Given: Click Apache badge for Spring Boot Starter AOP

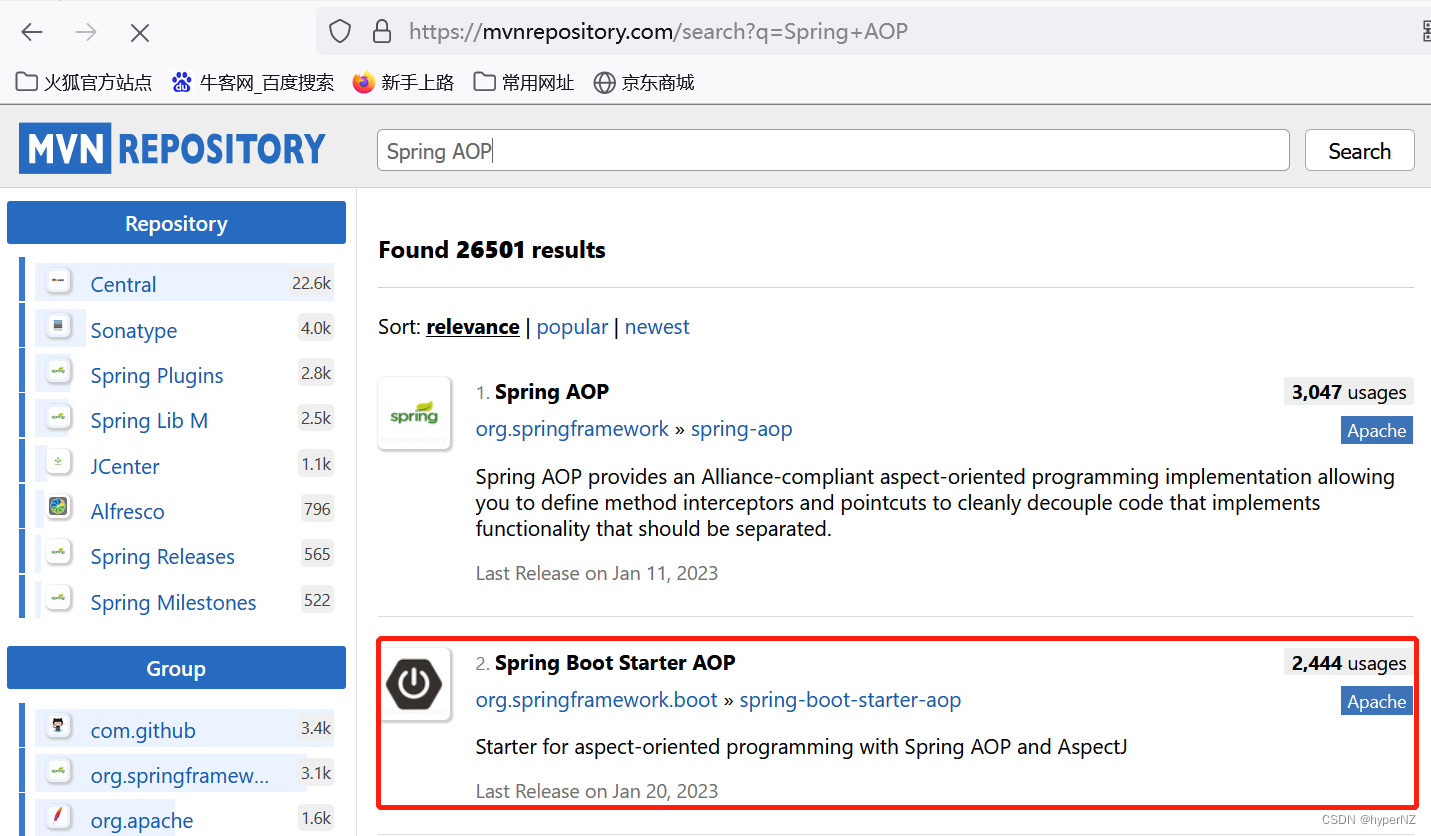Looking at the screenshot, I should pos(1377,701).
